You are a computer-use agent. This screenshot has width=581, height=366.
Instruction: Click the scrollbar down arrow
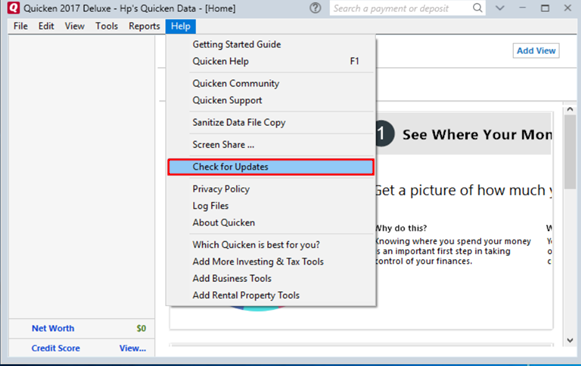pyautogui.click(x=570, y=340)
